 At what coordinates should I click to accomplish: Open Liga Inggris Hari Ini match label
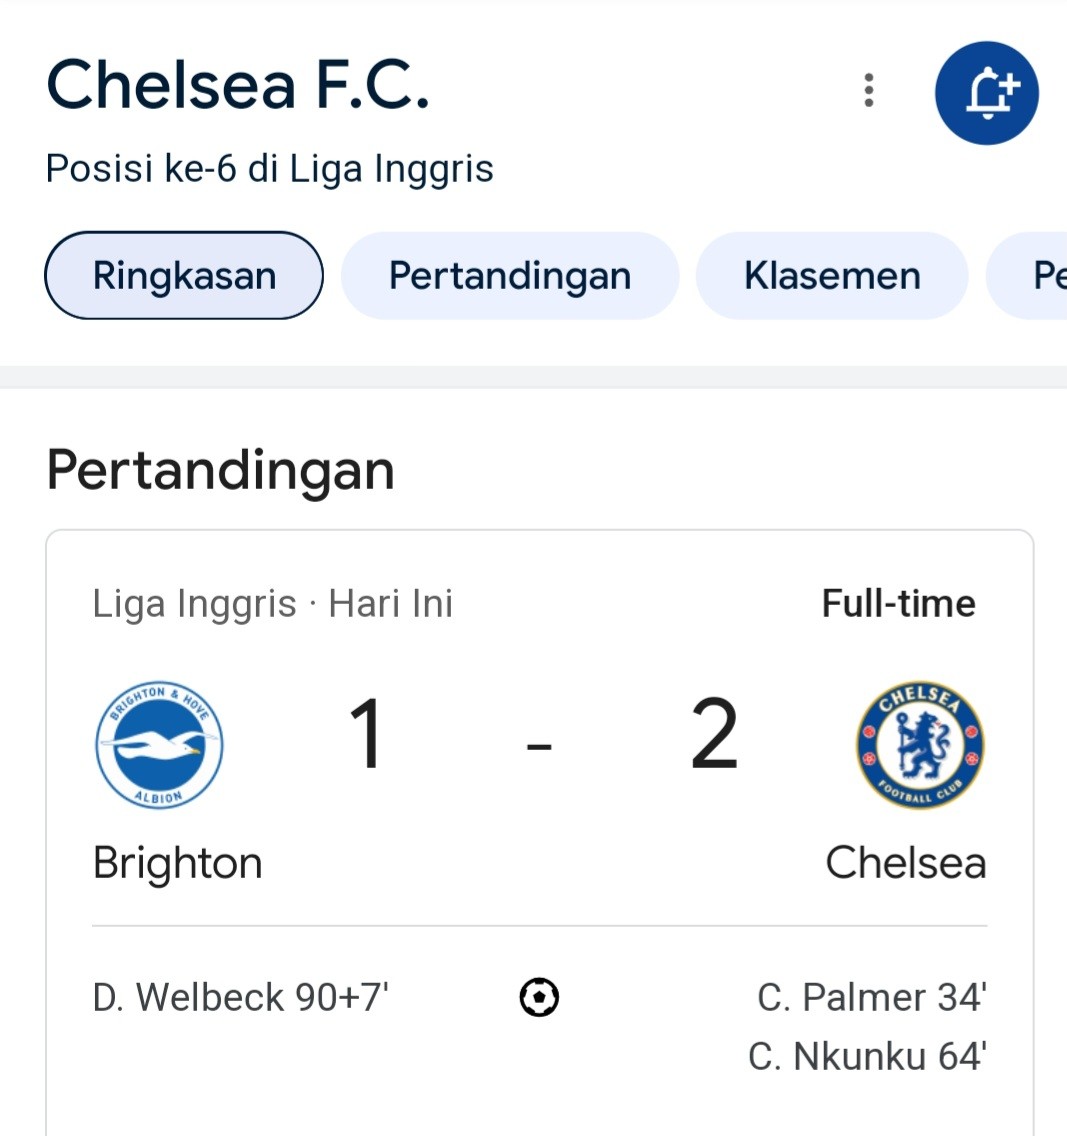pyautogui.click(x=272, y=604)
